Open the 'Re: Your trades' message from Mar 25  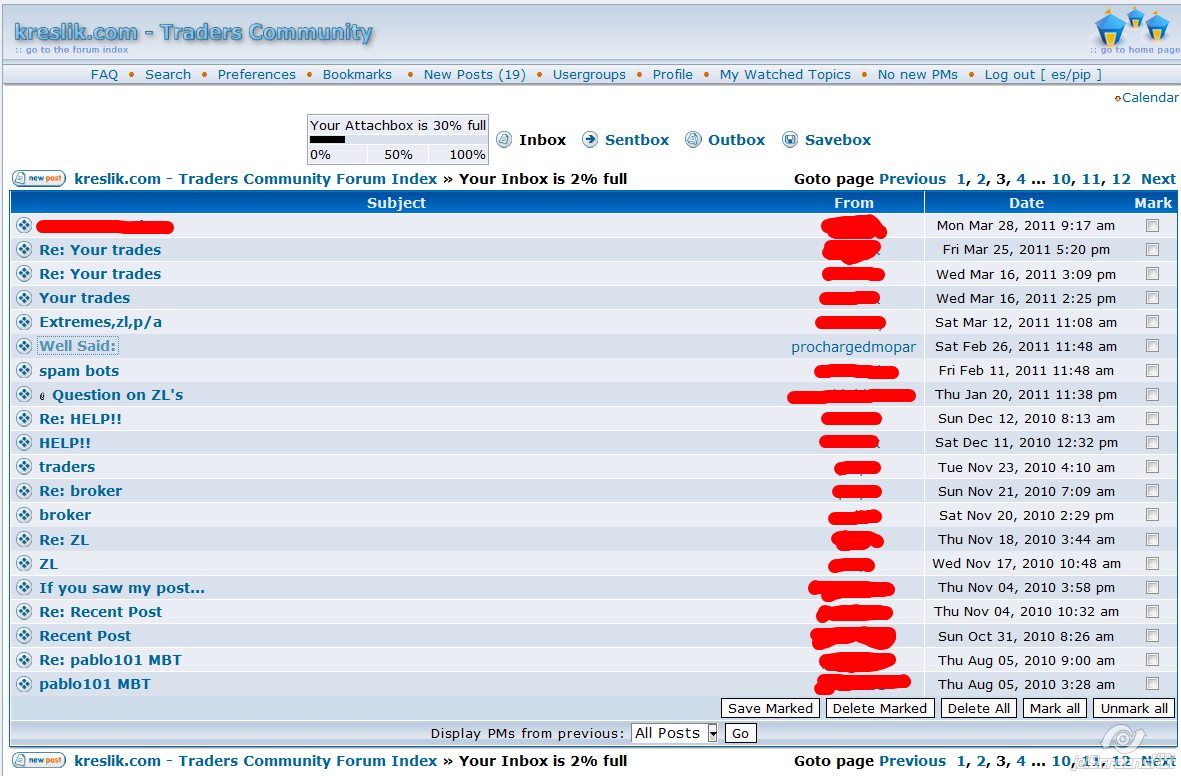100,249
